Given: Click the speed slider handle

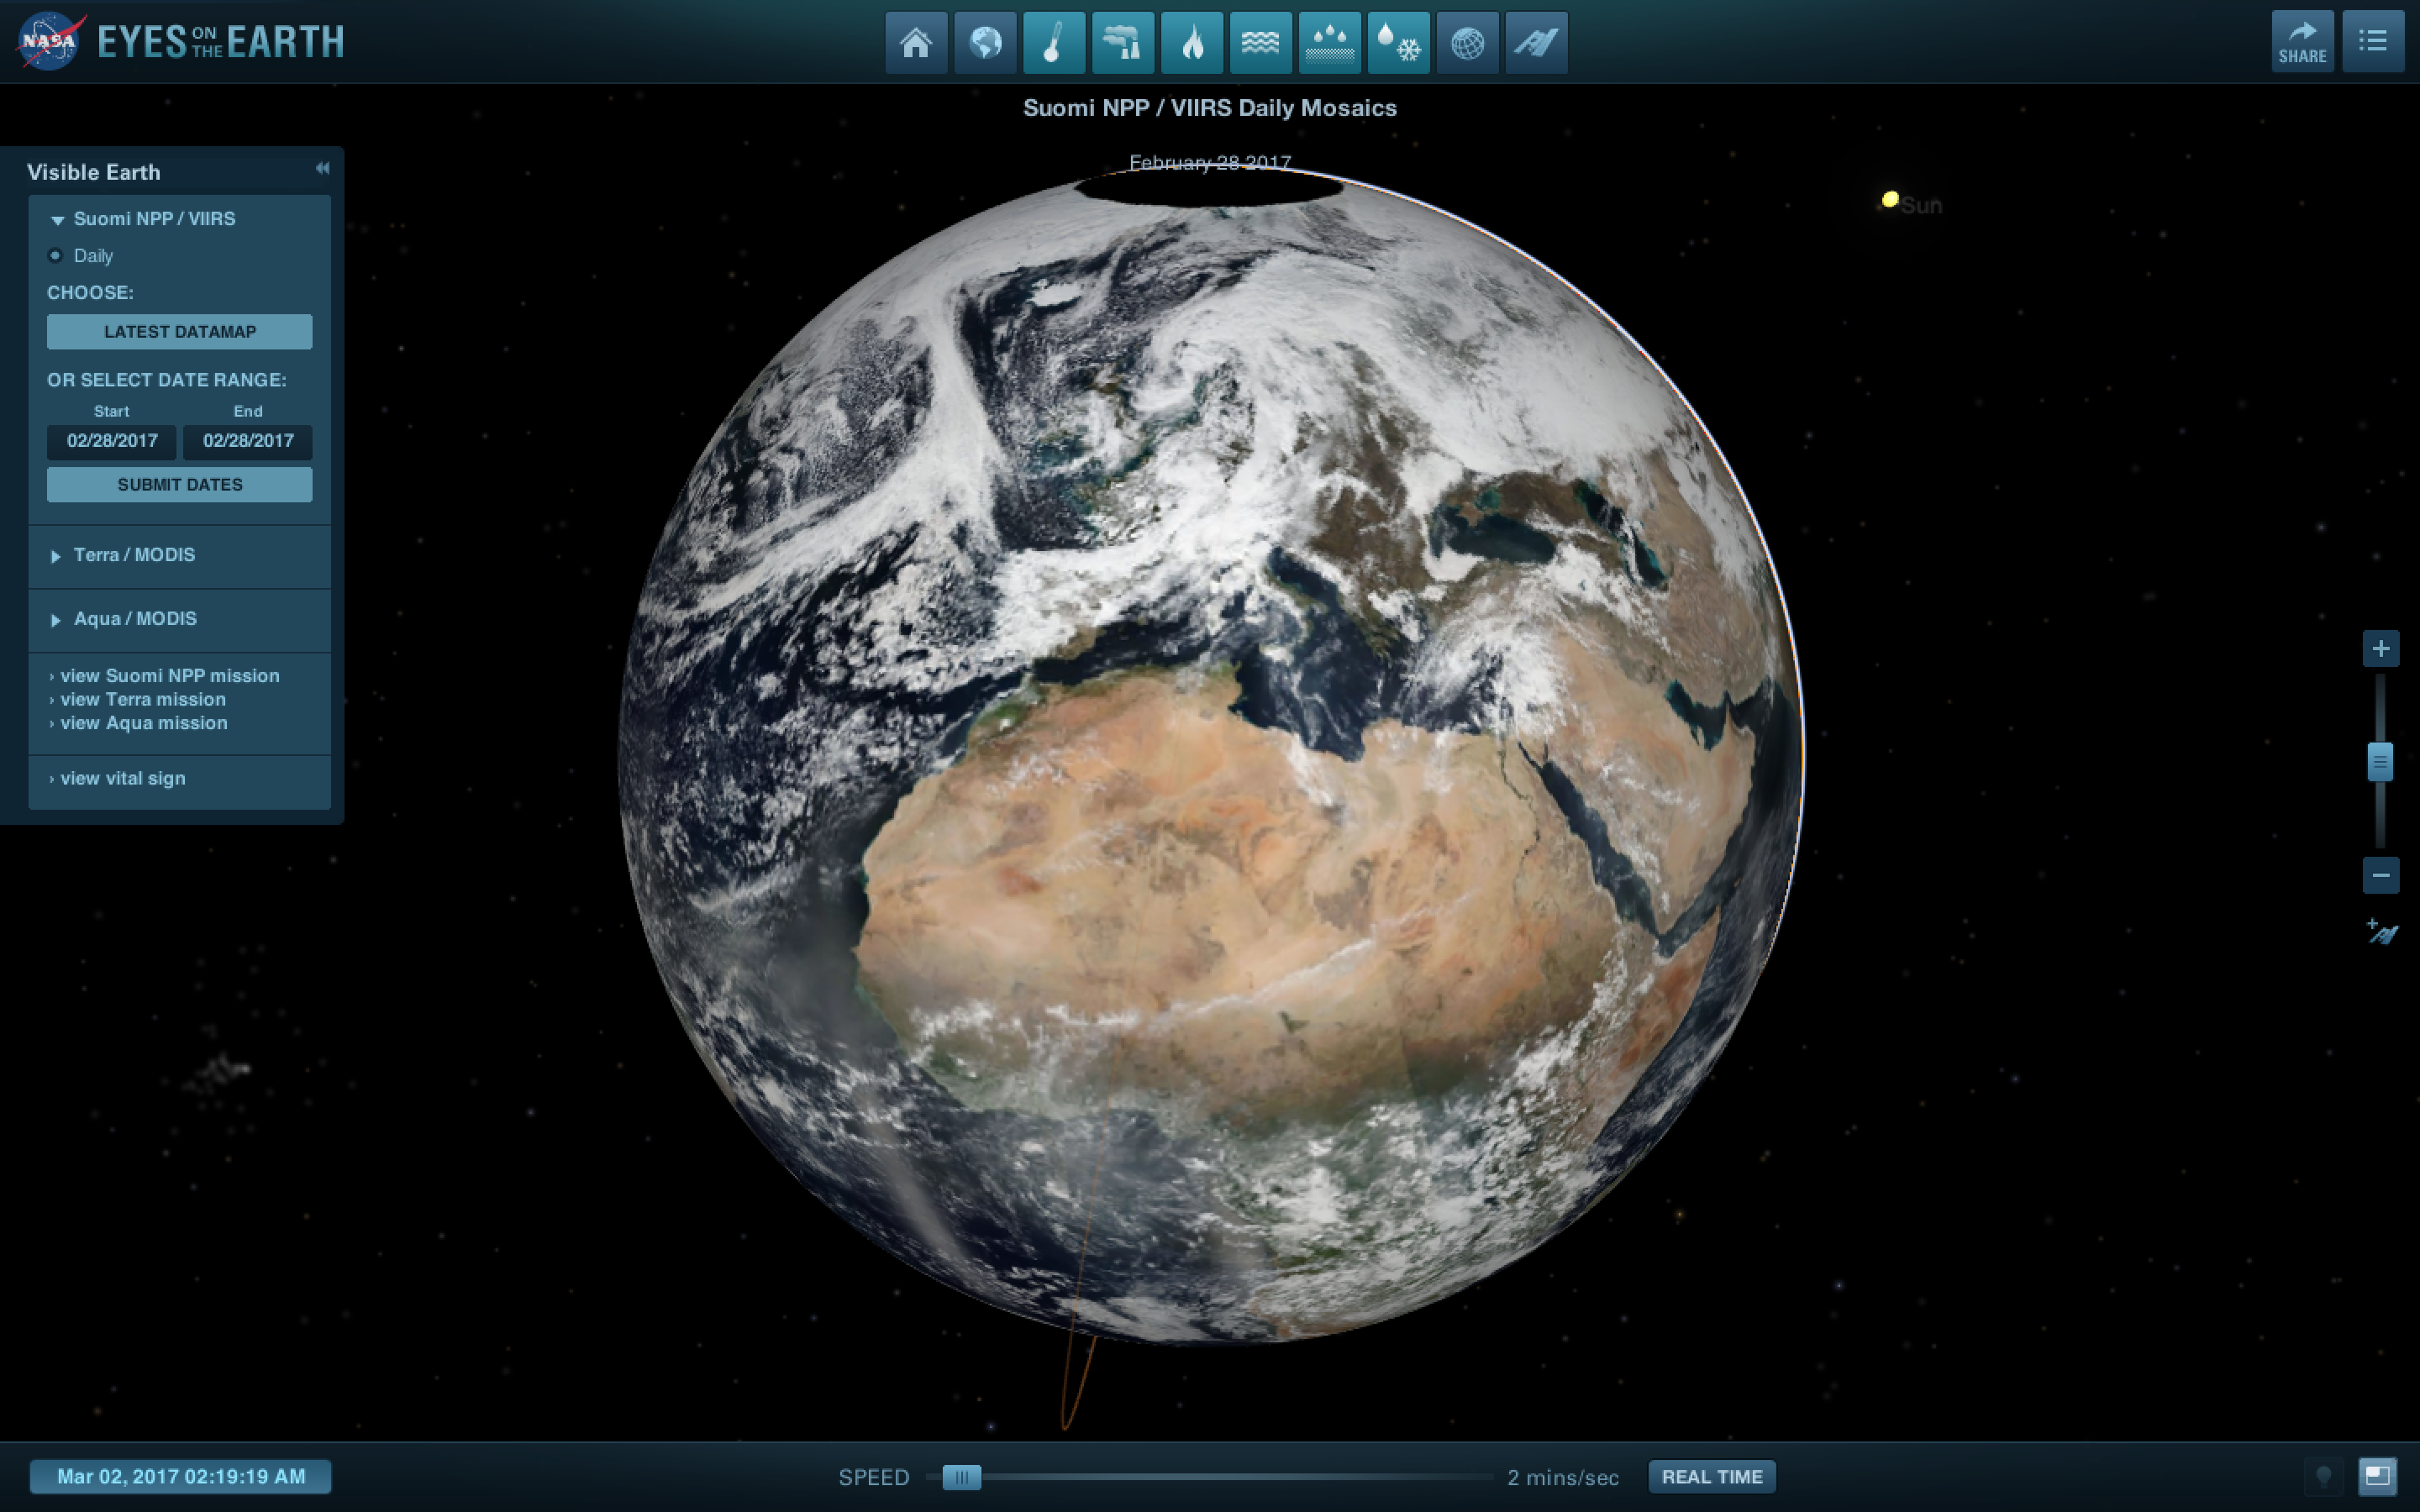Looking at the screenshot, I should pos(961,1477).
